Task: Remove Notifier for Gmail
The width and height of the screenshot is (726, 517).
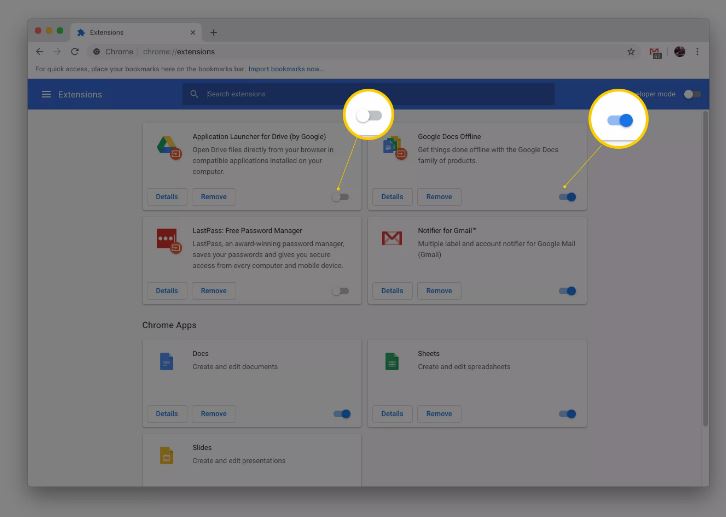Action: [x=439, y=291]
